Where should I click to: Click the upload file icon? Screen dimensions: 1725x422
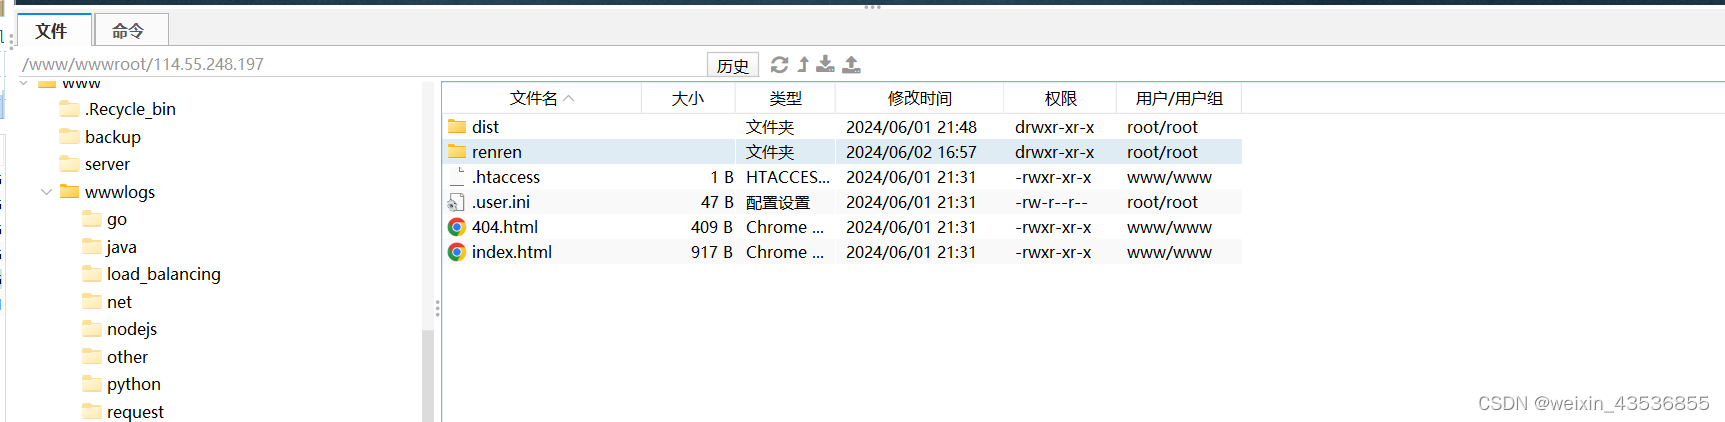click(x=851, y=65)
